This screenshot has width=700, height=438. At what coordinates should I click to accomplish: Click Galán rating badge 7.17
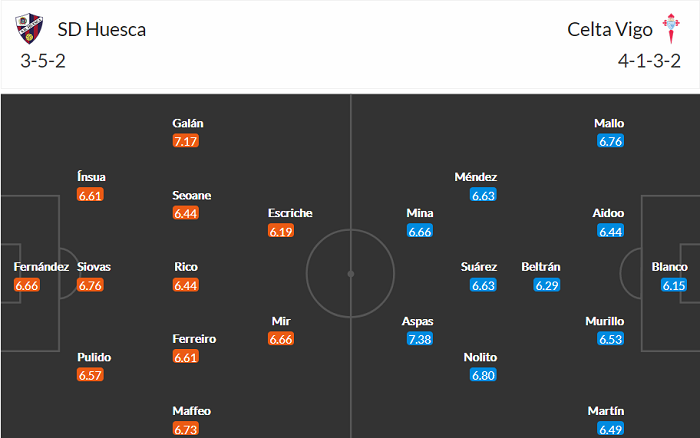pos(186,142)
